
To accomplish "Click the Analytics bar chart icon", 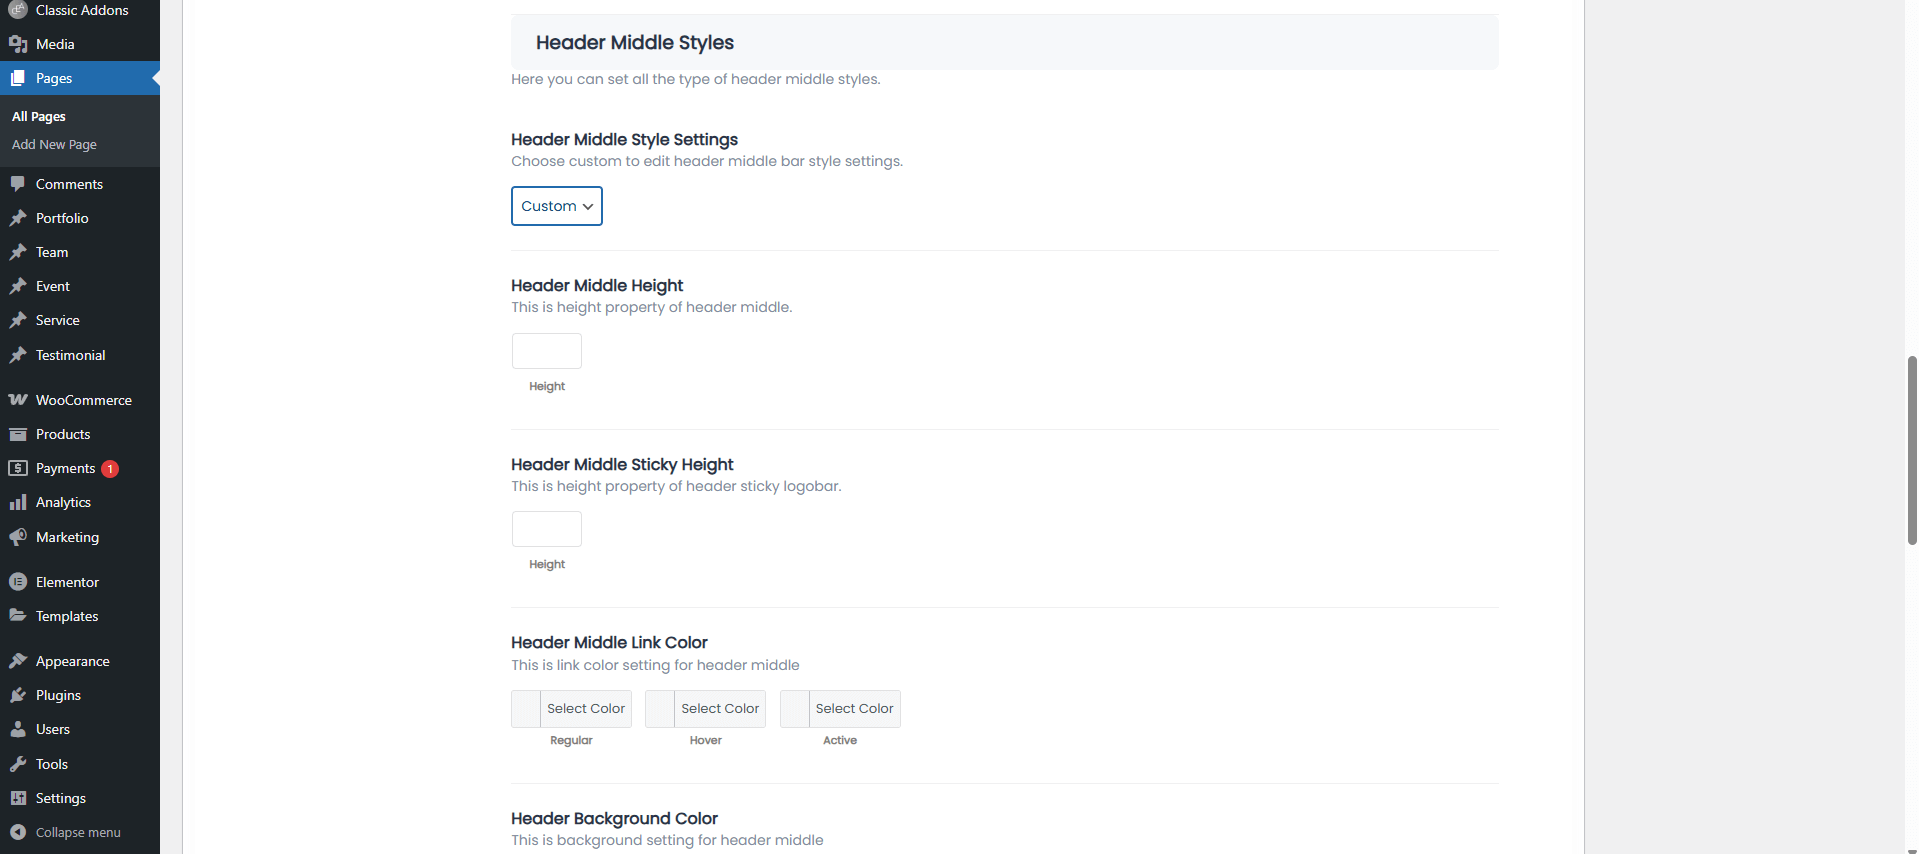I will click(x=18, y=503).
